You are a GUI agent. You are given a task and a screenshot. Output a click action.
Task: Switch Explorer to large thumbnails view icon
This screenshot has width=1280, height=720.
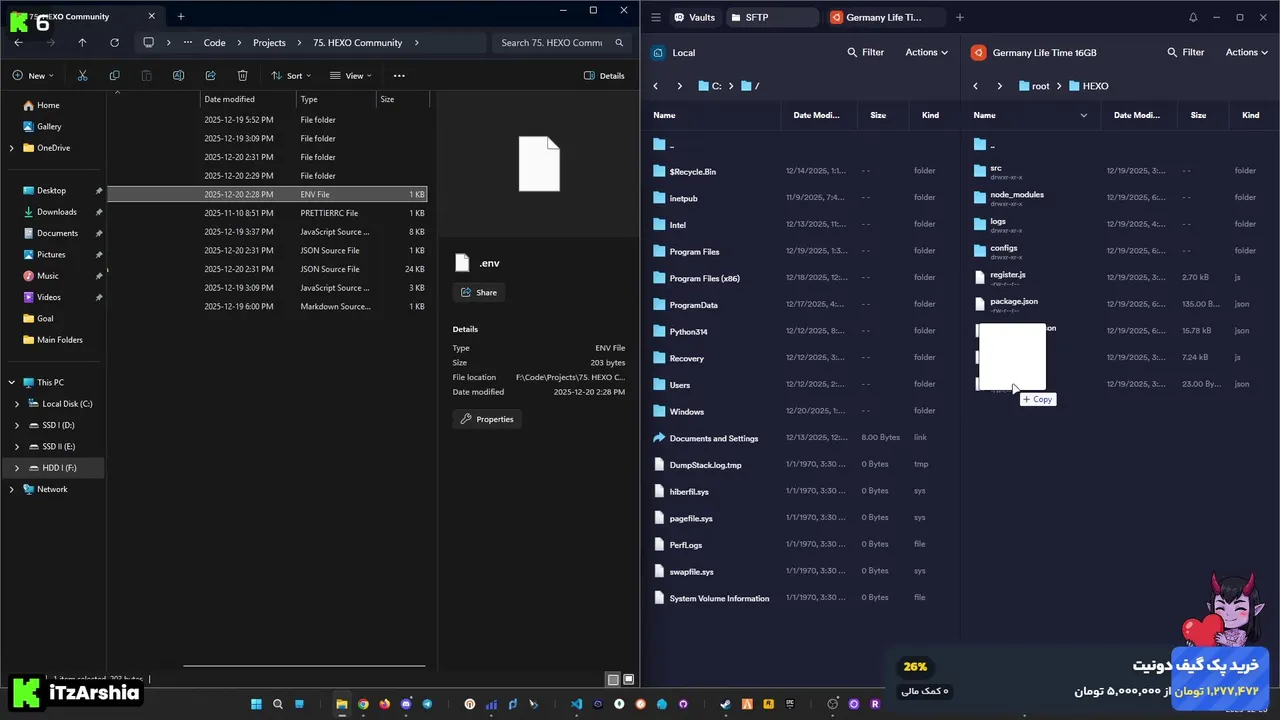pyautogui.click(x=629, y=680)
